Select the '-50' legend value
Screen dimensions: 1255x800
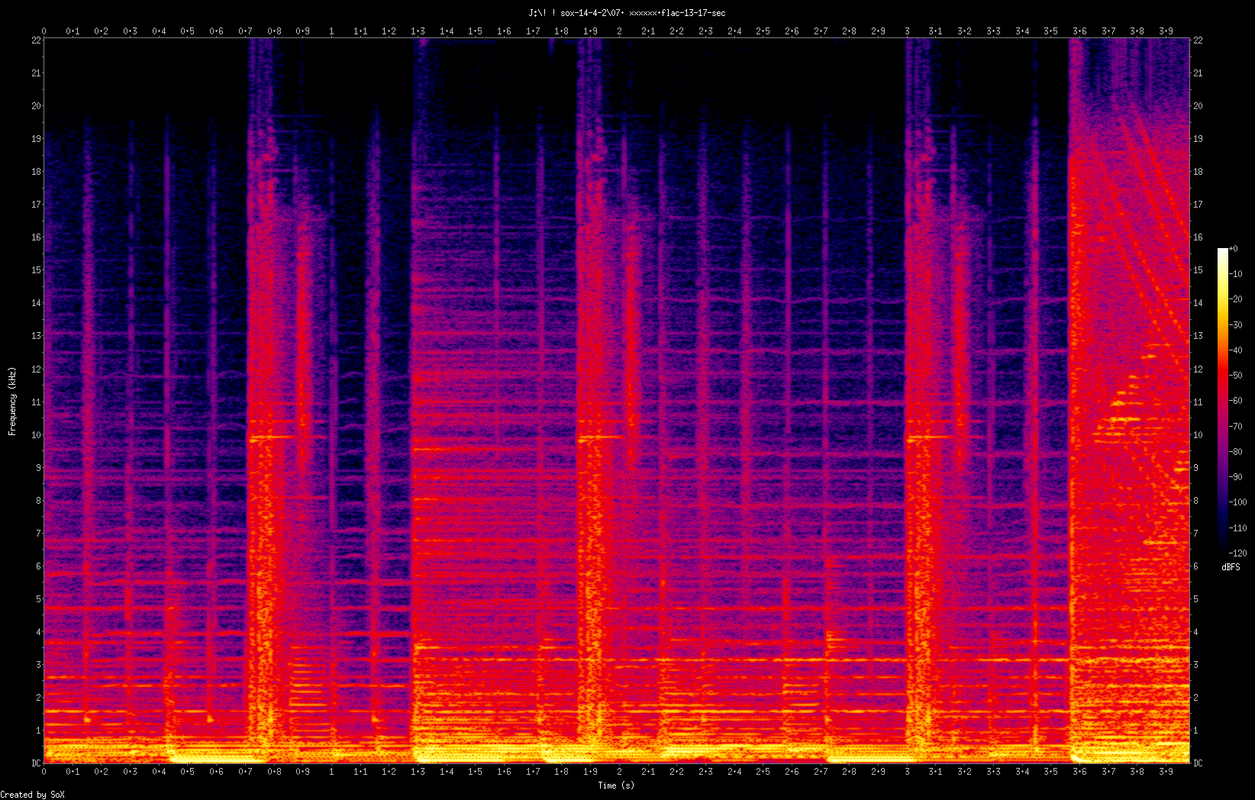(x=1237, y=375)
